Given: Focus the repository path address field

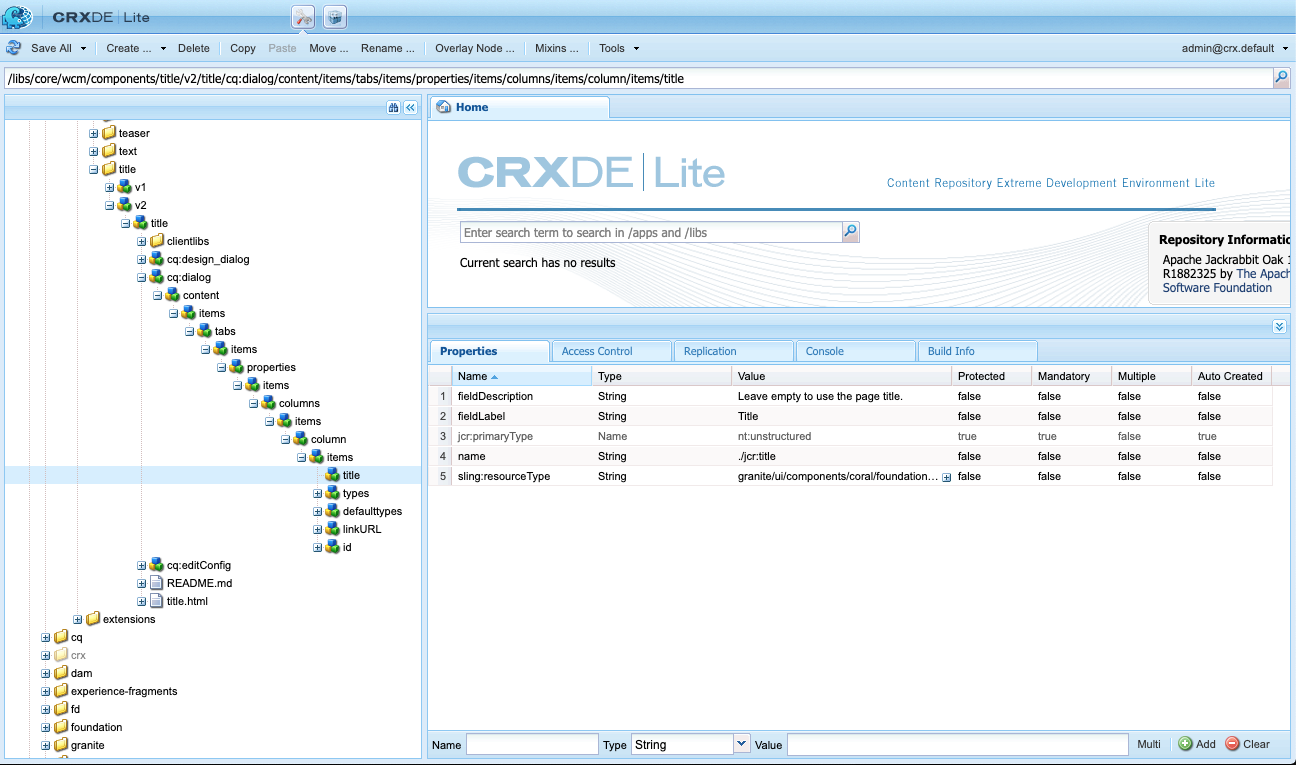Looking at the screenshot, I should [638, 78].
